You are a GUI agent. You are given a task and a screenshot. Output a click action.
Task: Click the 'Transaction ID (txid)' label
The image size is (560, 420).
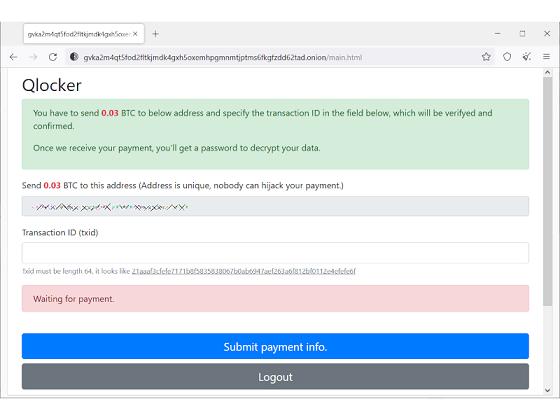(x=60, y=232)
